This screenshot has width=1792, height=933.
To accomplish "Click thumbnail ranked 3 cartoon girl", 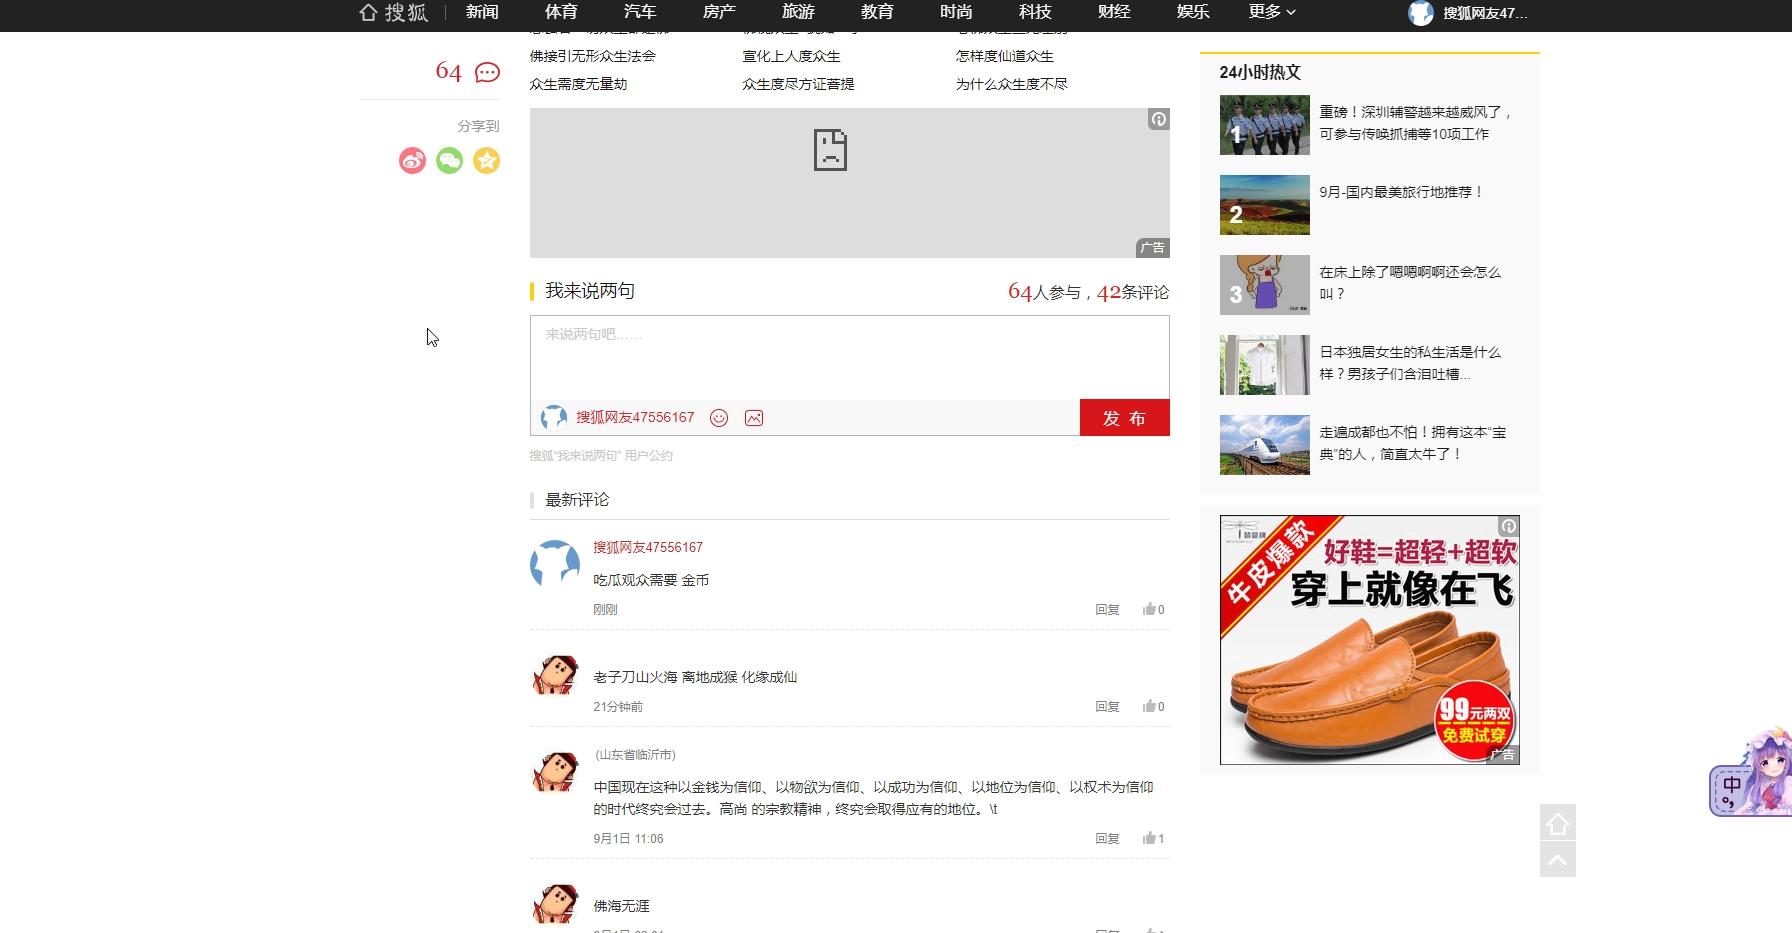I will click(x=1264, y=285).
